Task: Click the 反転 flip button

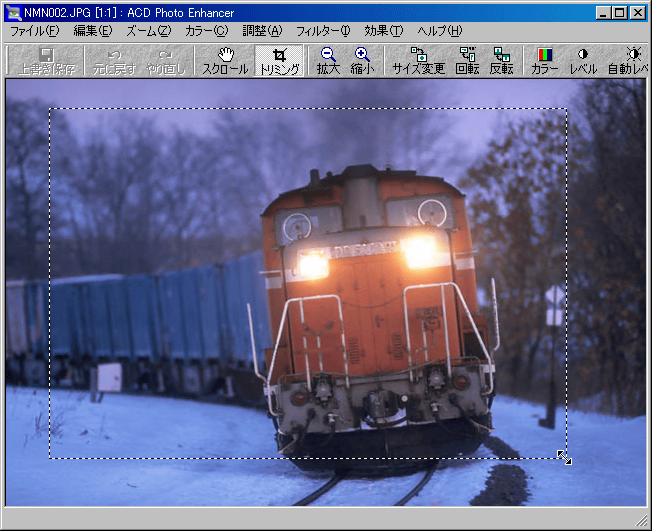Action: pyautogui.click(x=501, y=61)
